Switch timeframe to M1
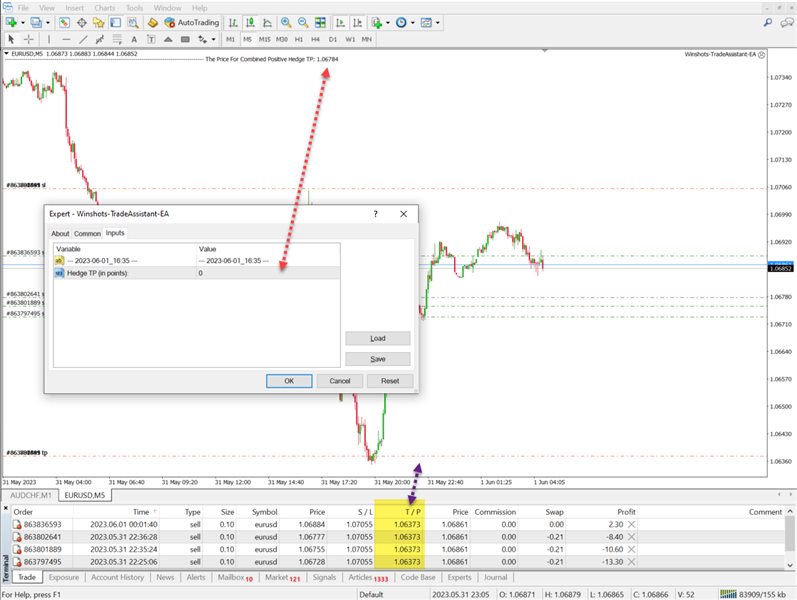The width and height of the screenshot is (797, 600). click(230, 39)
